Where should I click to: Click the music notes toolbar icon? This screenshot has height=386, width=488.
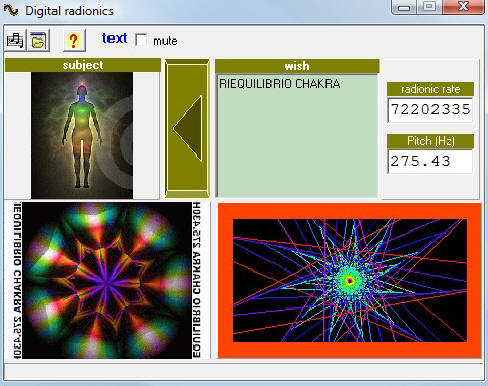(15, 40)
